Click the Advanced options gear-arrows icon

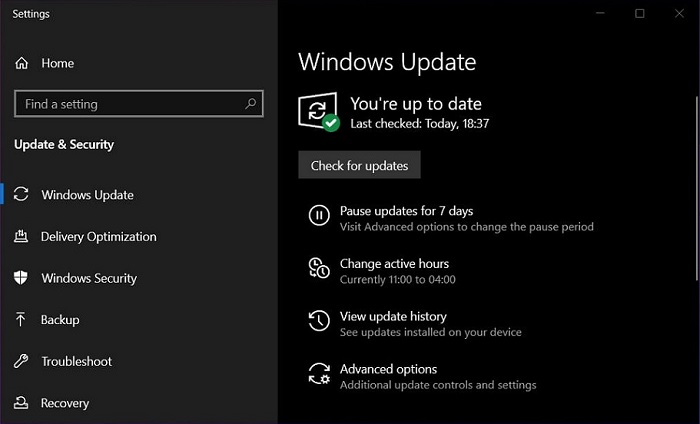(319, 374)
